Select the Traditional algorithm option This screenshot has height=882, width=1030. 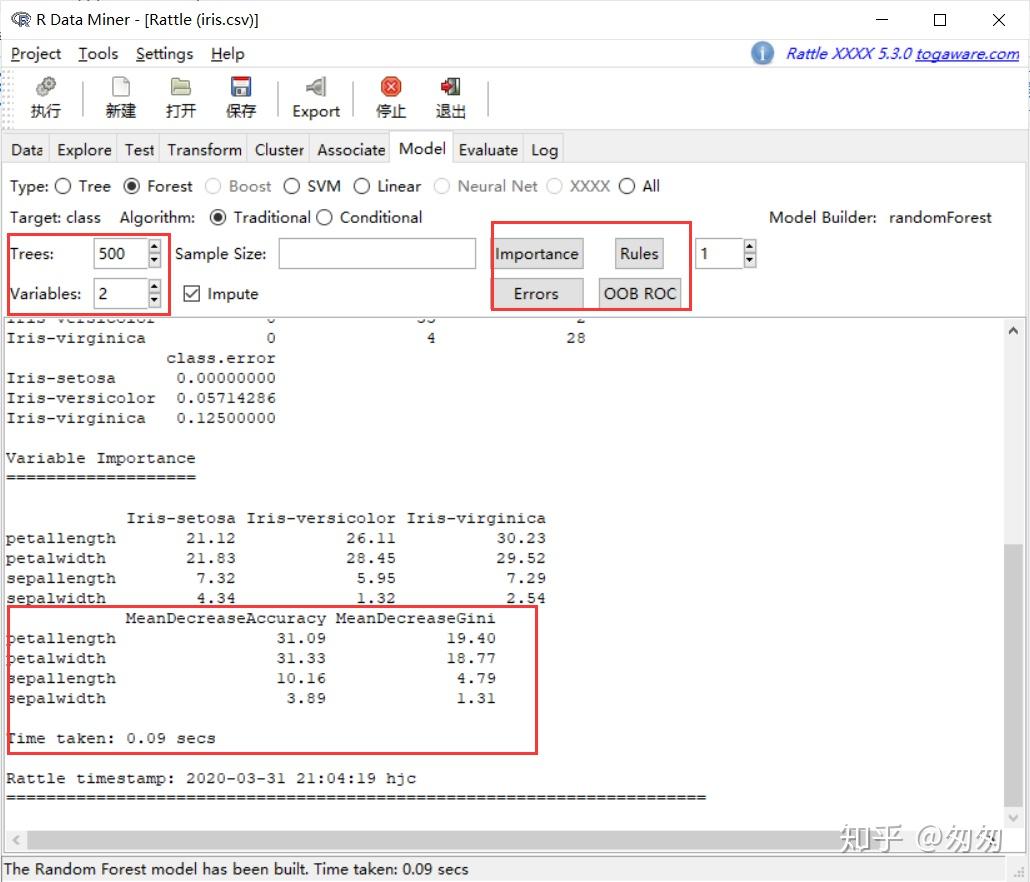tap(218, 217)
